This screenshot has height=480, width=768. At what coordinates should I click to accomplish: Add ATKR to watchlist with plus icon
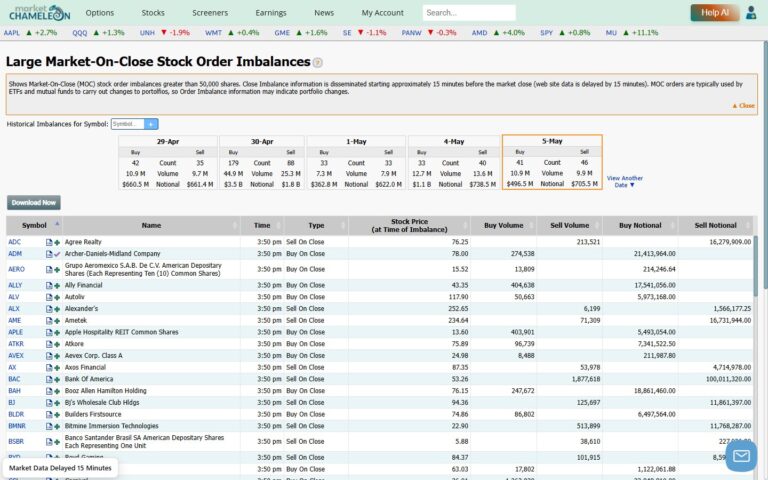(x=57, y=344)
